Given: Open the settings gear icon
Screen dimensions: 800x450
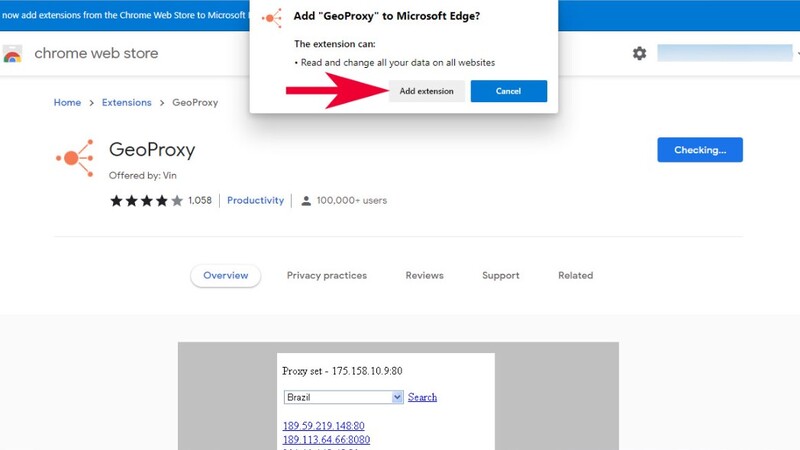Looking at the screenshot, I should click(x=639, y=53).
